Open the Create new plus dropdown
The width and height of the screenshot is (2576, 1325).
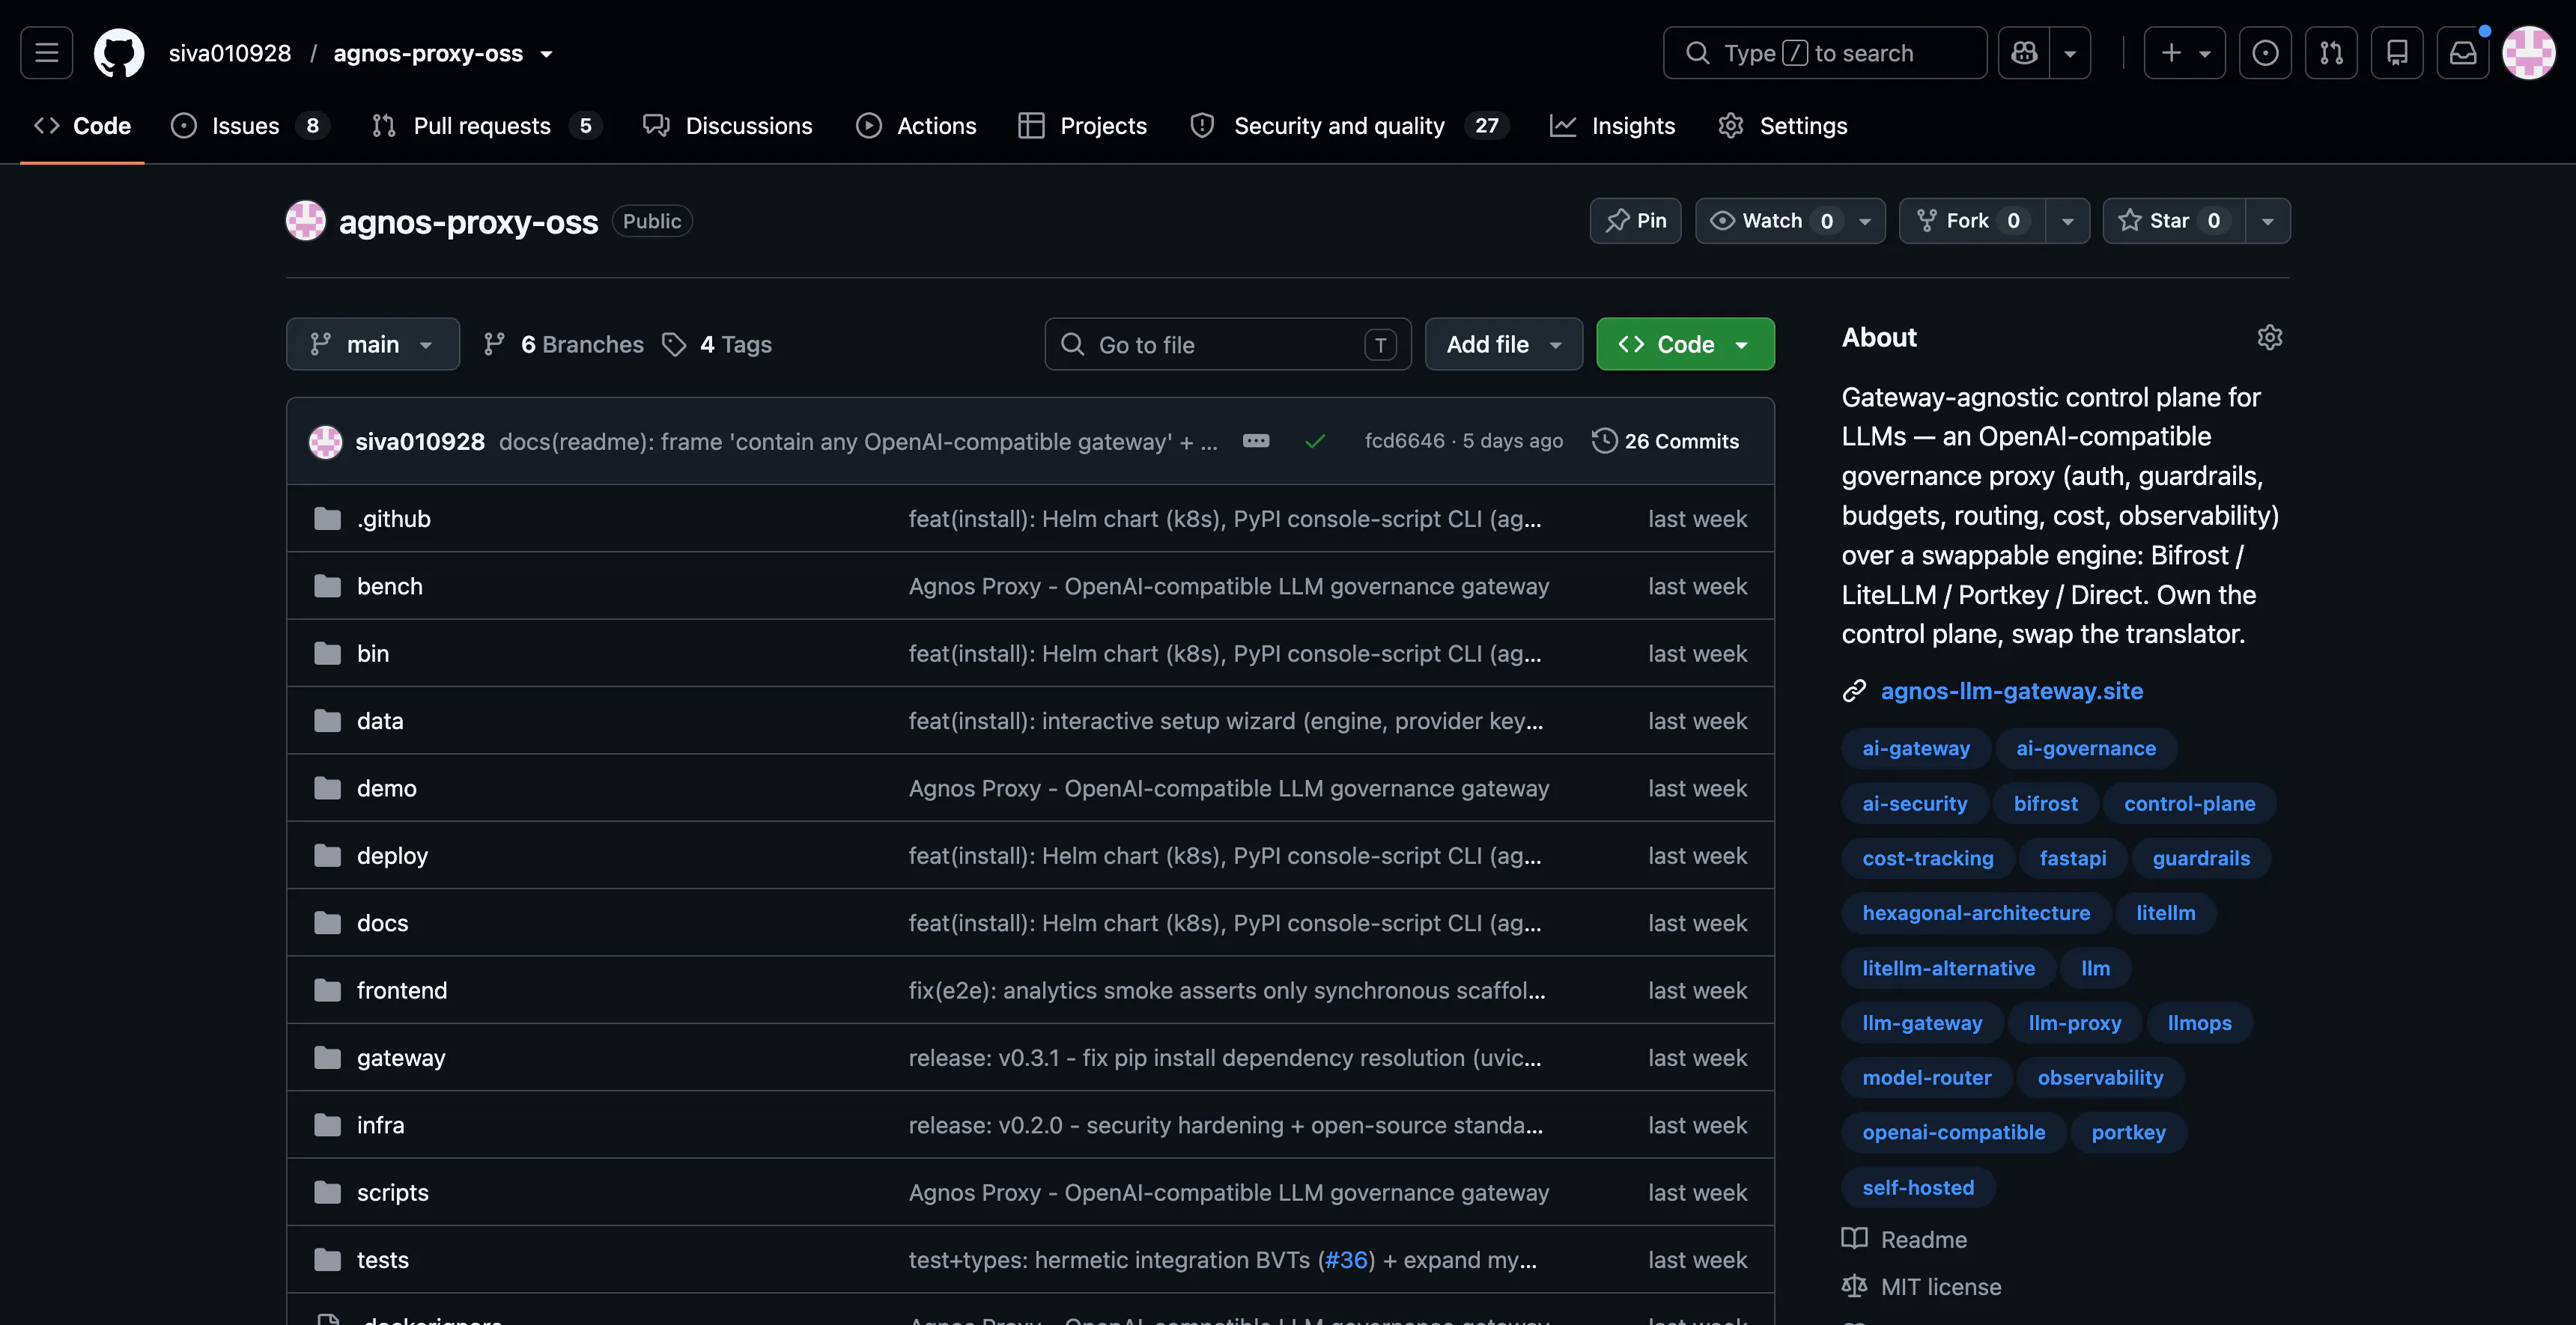pyautogui.click(x=2185, y=53)
